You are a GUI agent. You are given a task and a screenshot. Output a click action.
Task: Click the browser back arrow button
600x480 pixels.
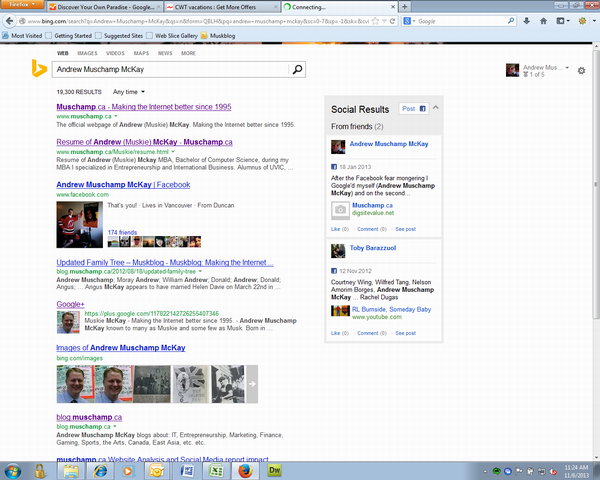10,21
